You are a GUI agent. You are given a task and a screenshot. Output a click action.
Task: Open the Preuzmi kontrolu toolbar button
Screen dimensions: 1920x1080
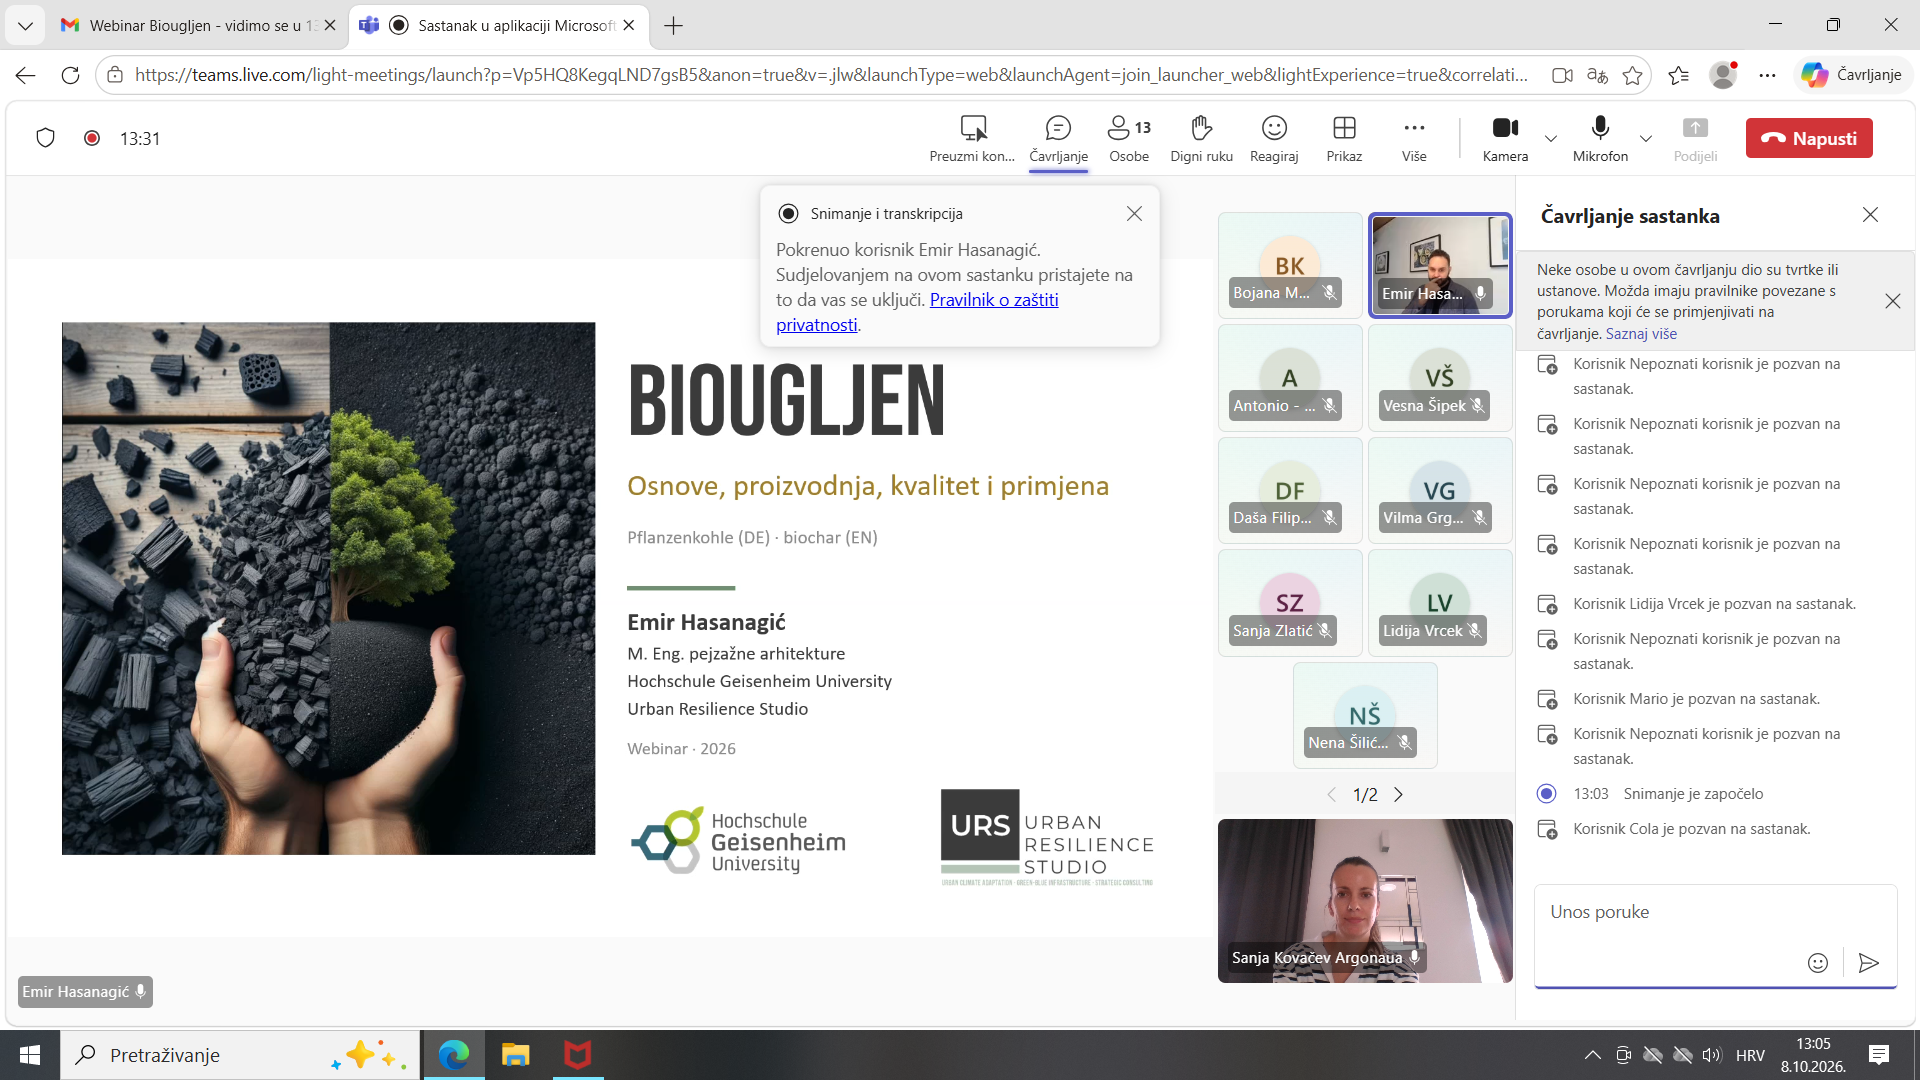tap(972, 139)
